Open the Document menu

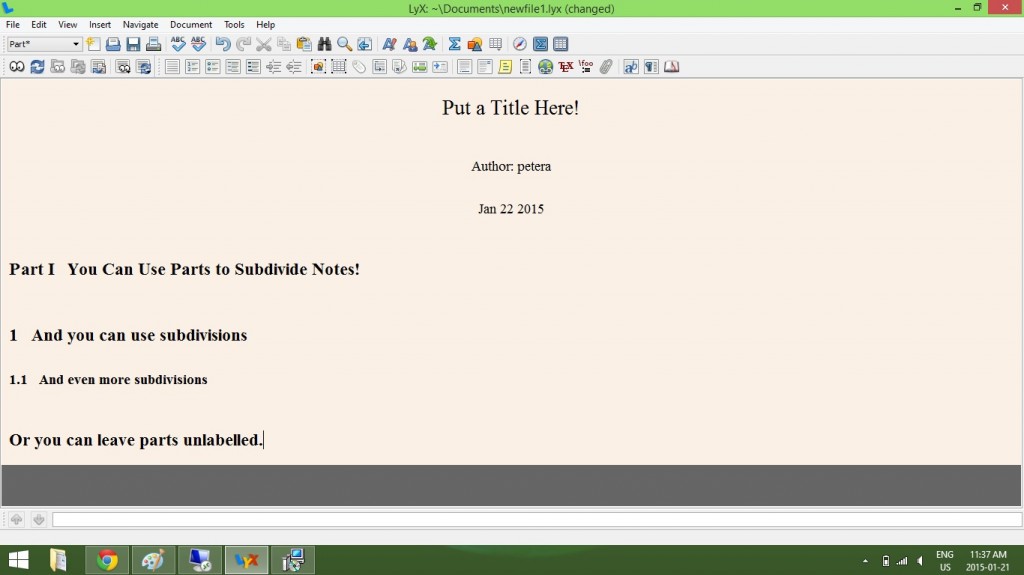click(190, 24)
